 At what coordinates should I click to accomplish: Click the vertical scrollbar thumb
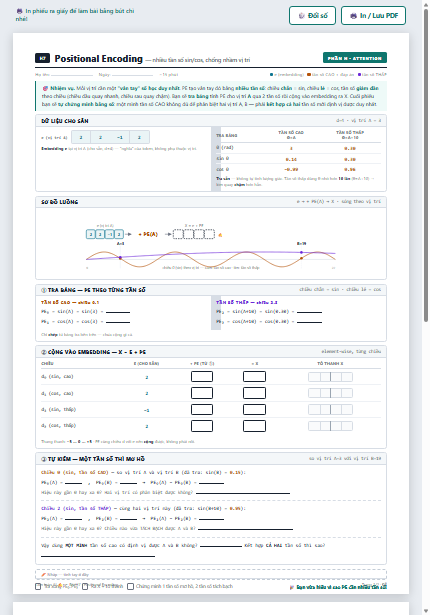(426, 165)
